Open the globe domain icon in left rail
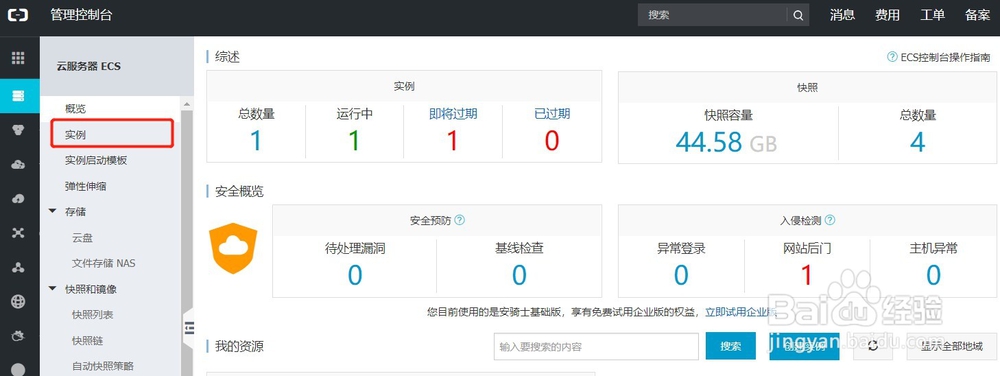The width and height of the screenshot is (1000, 376). 18,302
